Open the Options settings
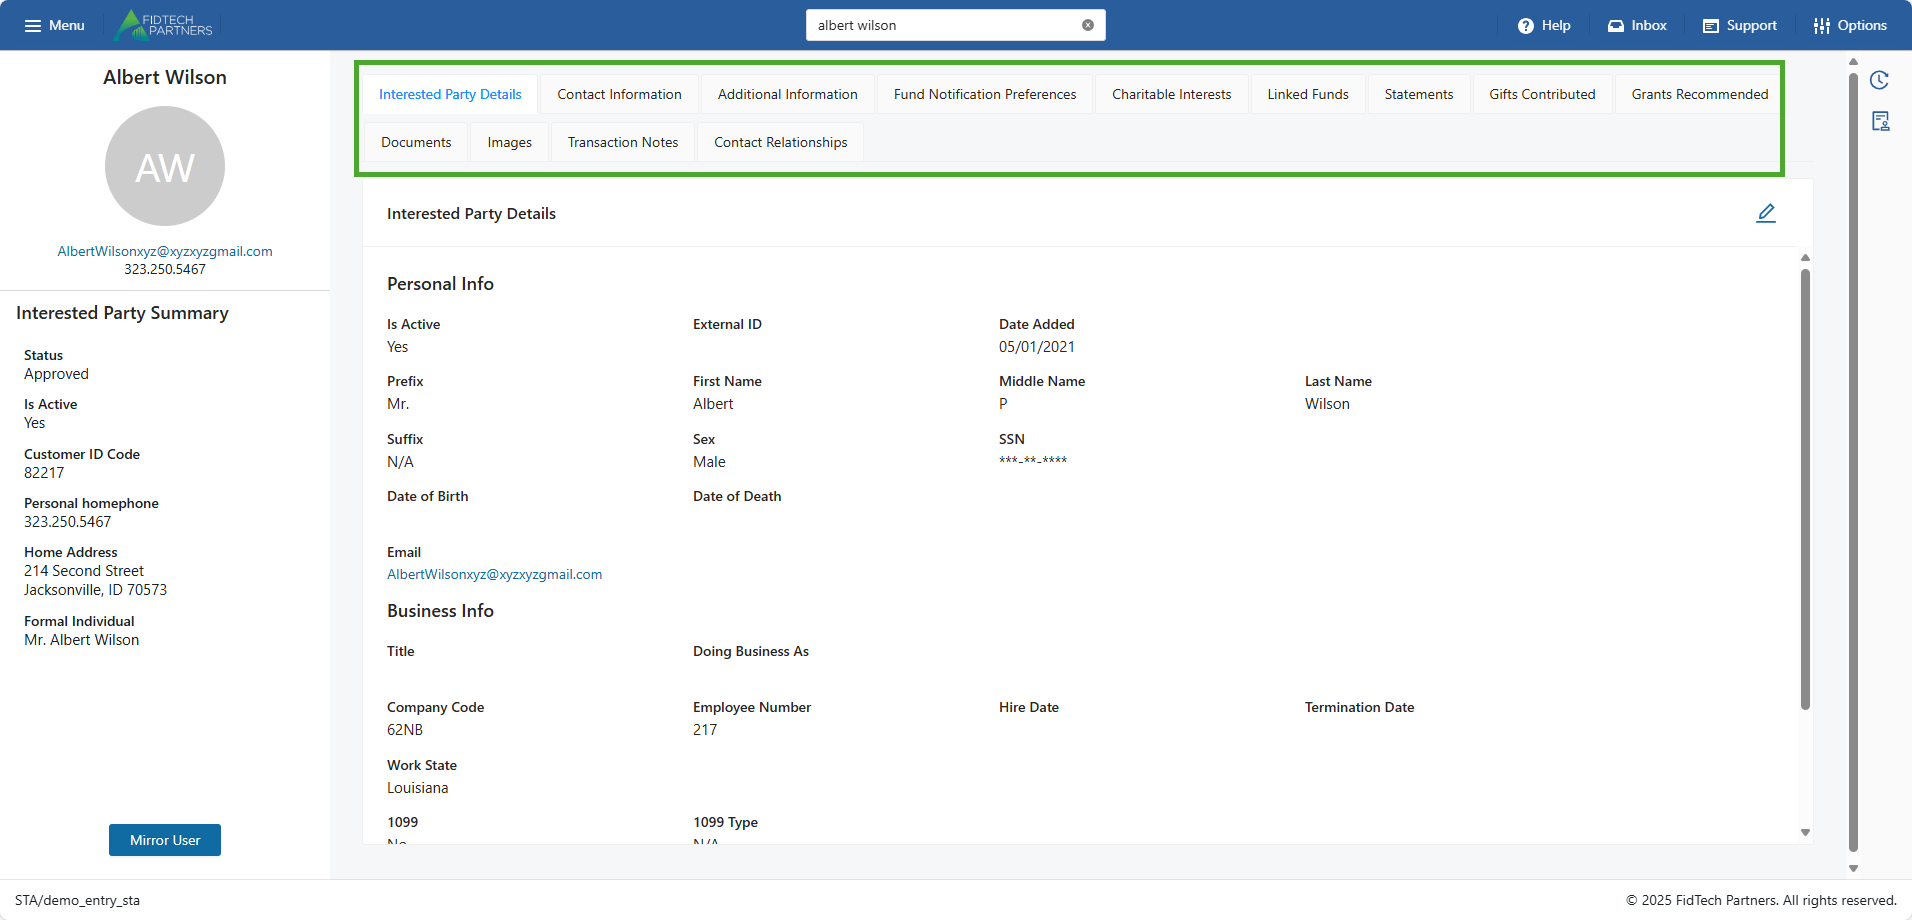The width and height of the screenshot is (1912, 920). point(1850,25)
